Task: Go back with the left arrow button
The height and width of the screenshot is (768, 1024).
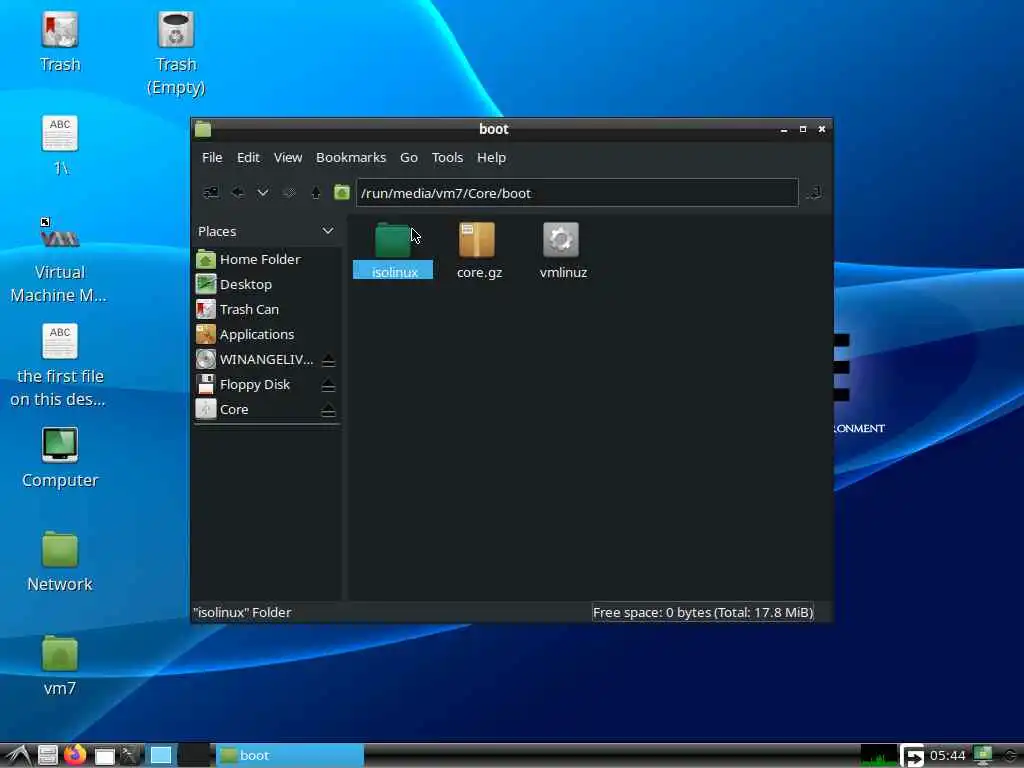Action: (238, 193)
